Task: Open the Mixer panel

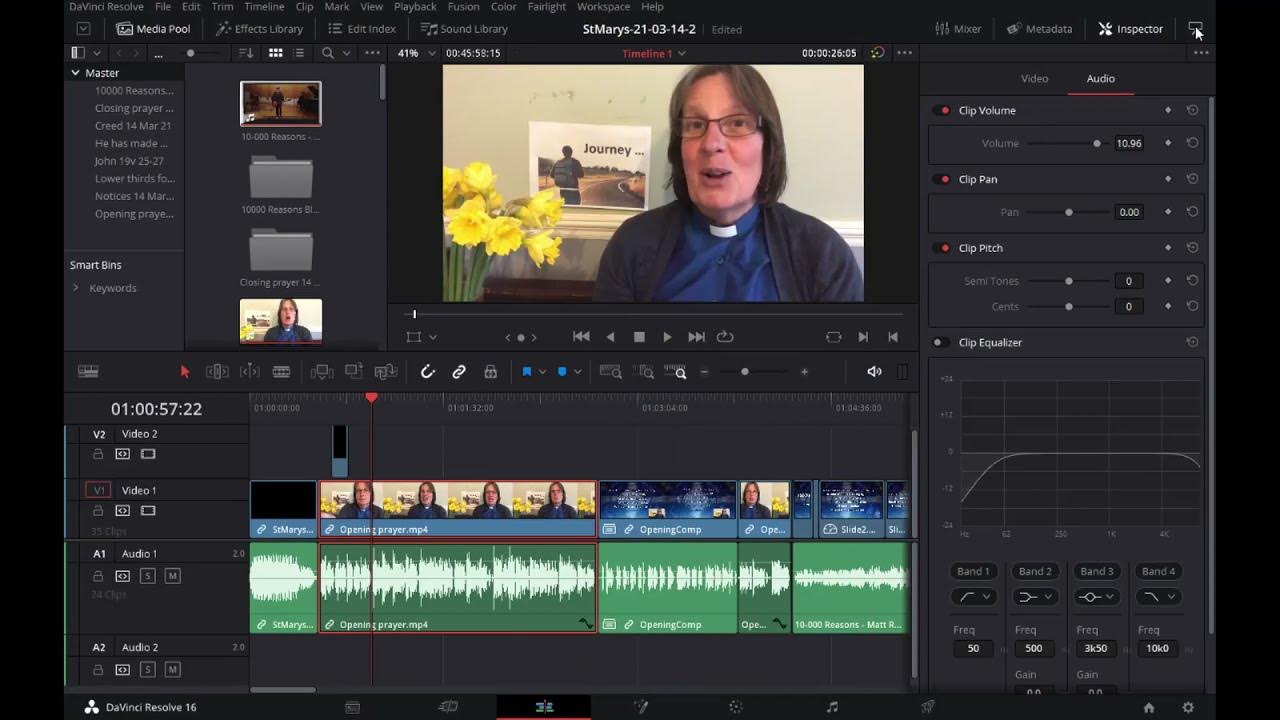Action: click(958, 29)
